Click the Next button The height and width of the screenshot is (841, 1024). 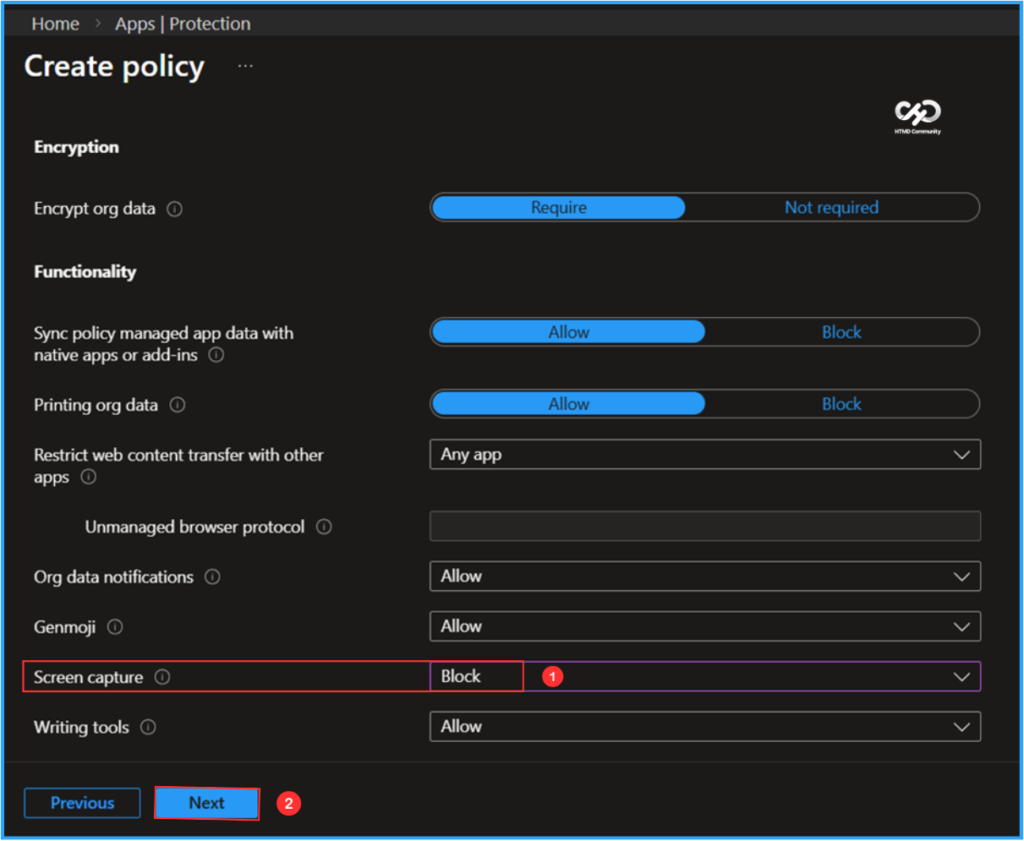206,802
